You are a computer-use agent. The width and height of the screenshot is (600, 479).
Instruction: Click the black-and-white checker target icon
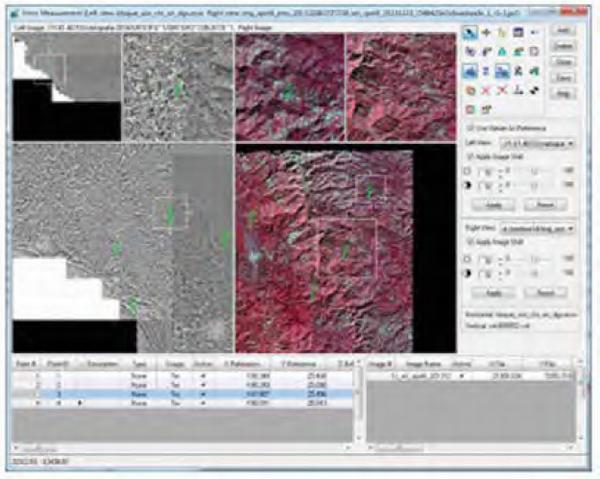[x=535, y=88]
